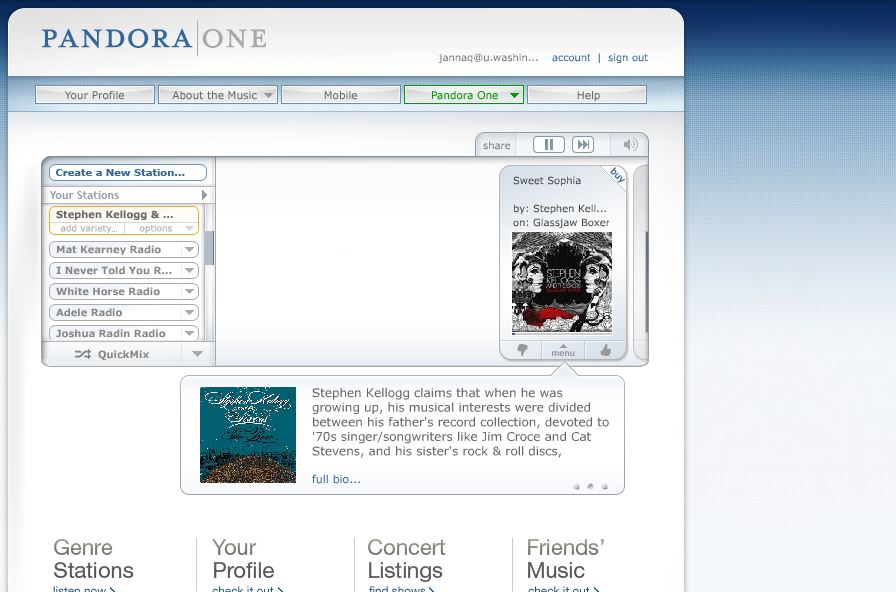This screenshot has height=592, width=896.
Task: Open the QuickMix dropdown arrow
Action: click(198, 354)
